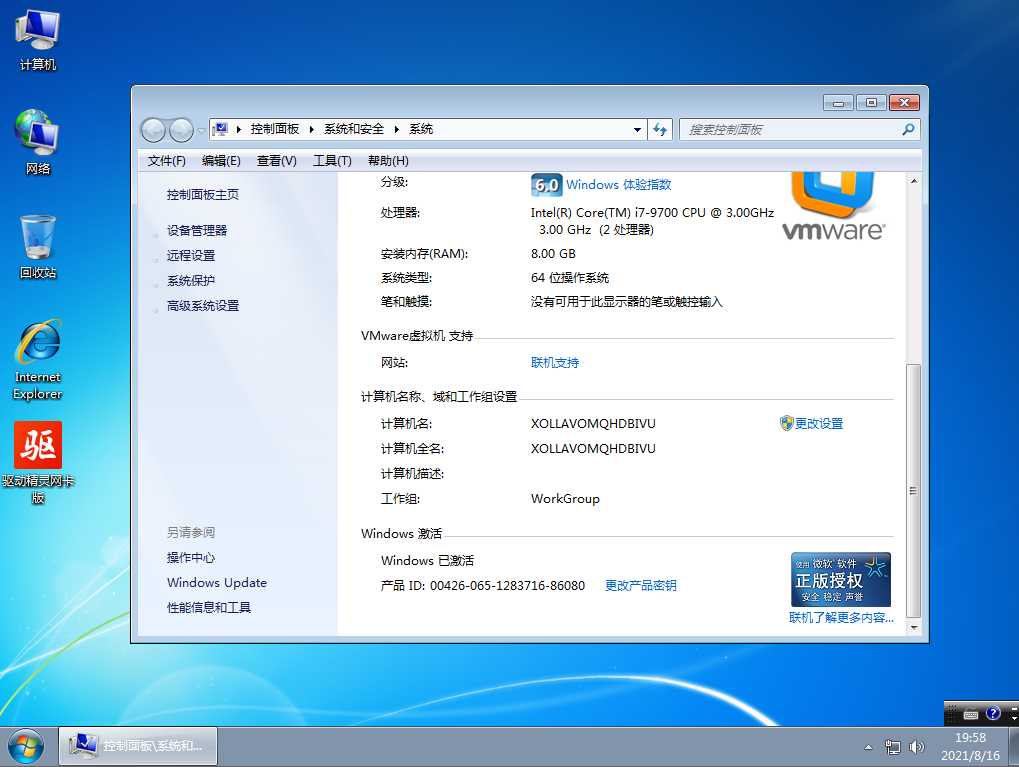Click 更改设置 link

click(819, 423)
